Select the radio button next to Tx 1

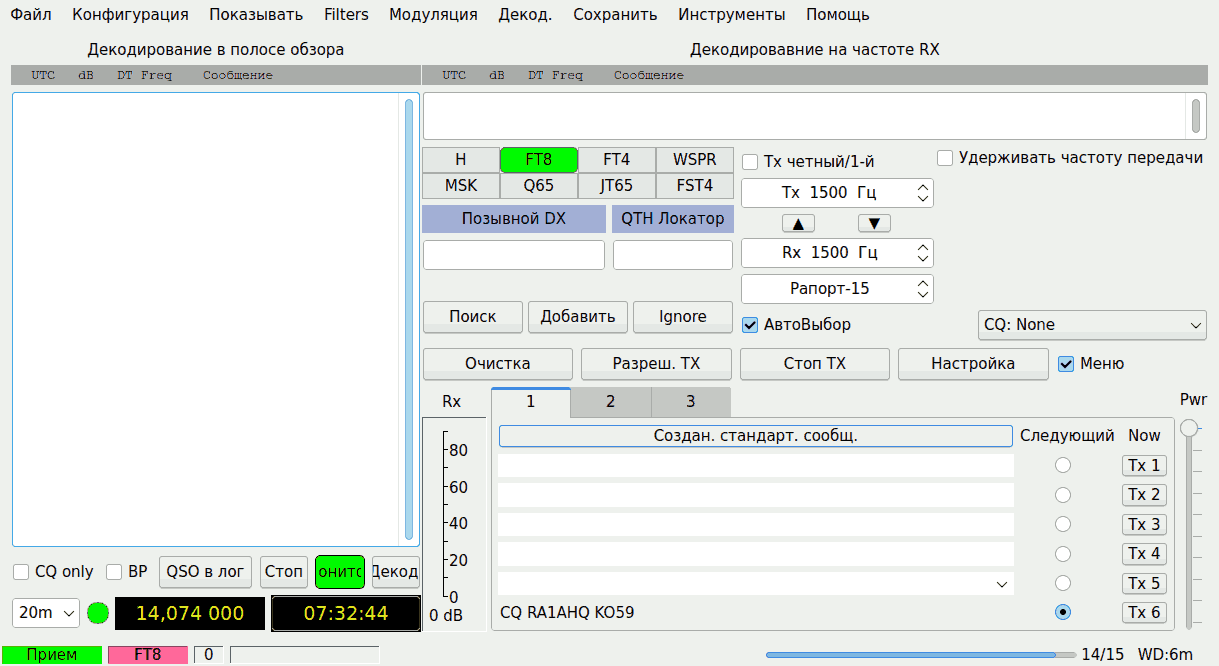pyautogui.click(x=1063, y=465)
